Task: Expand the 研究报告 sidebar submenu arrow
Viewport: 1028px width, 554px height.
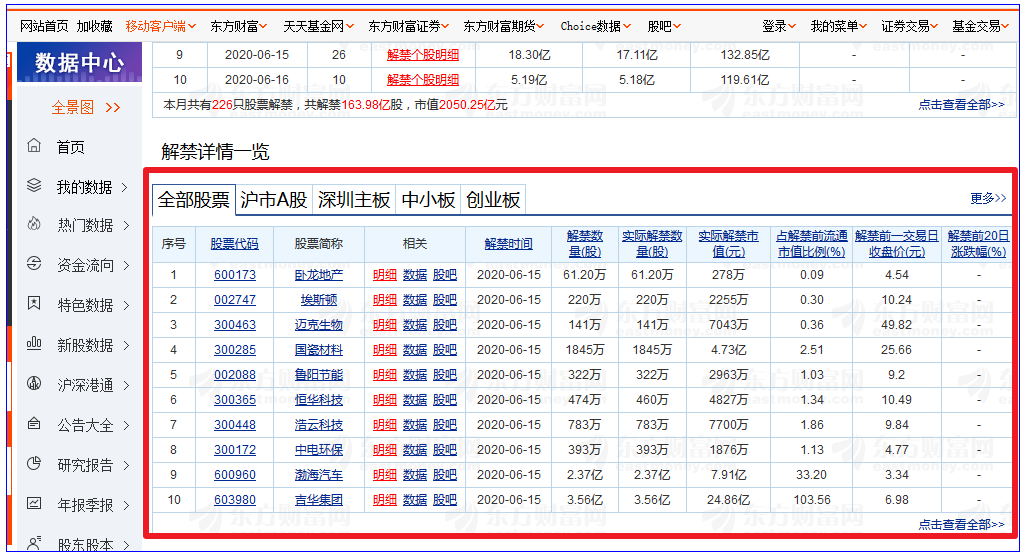Action: (x=126, y=465)
